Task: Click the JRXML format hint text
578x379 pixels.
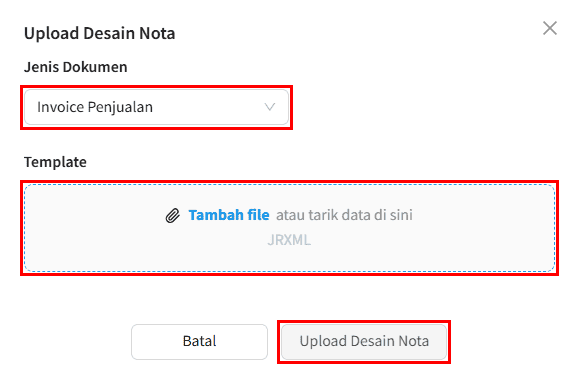Action: 289,240
